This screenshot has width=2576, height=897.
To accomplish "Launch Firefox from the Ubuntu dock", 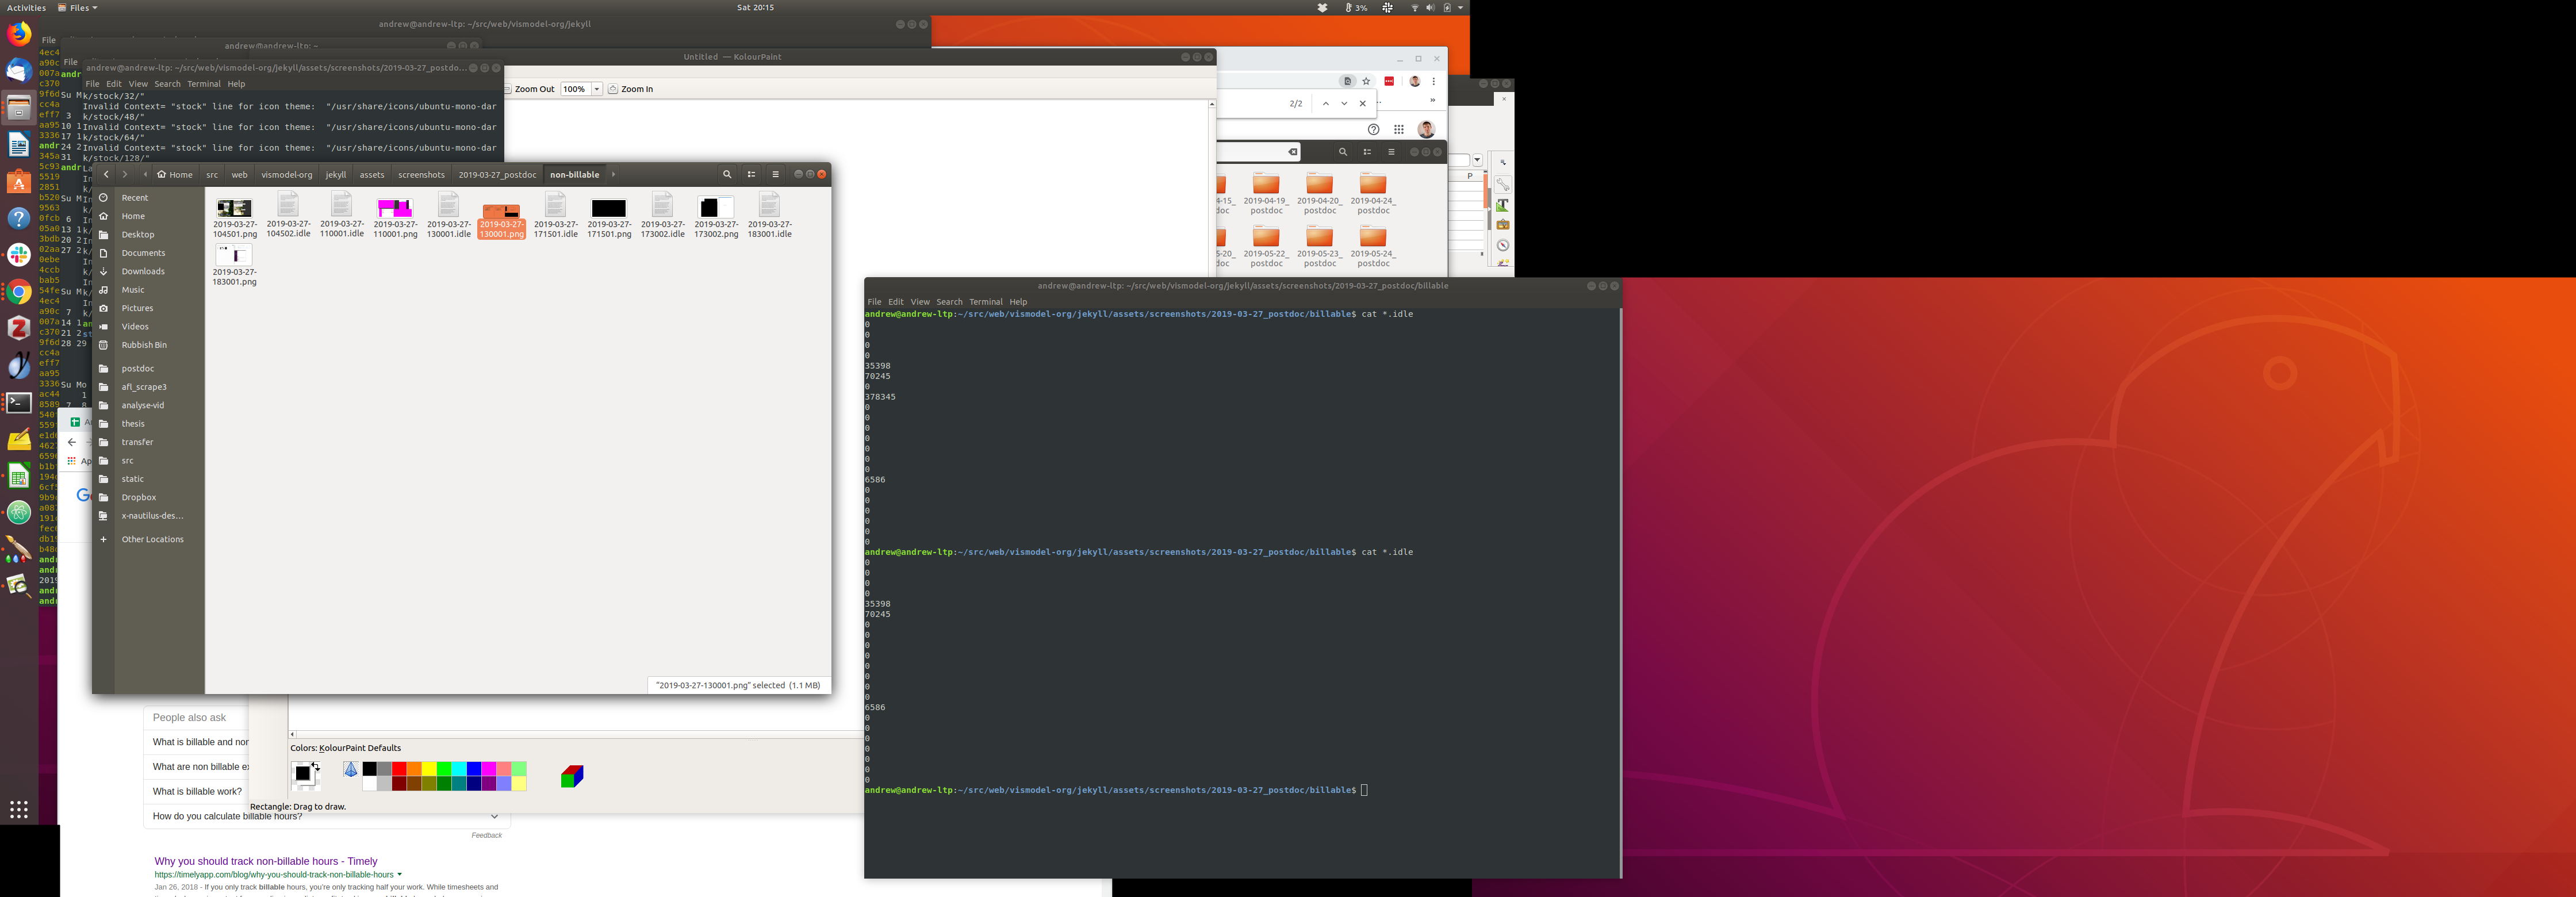I will click(x=19, y=34).
